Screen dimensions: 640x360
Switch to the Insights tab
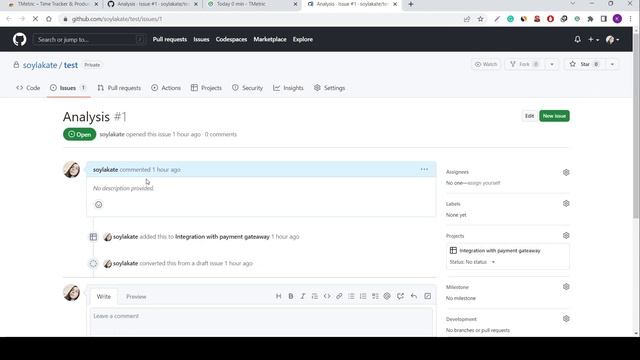pyautogui.click(x=289, y=88)
